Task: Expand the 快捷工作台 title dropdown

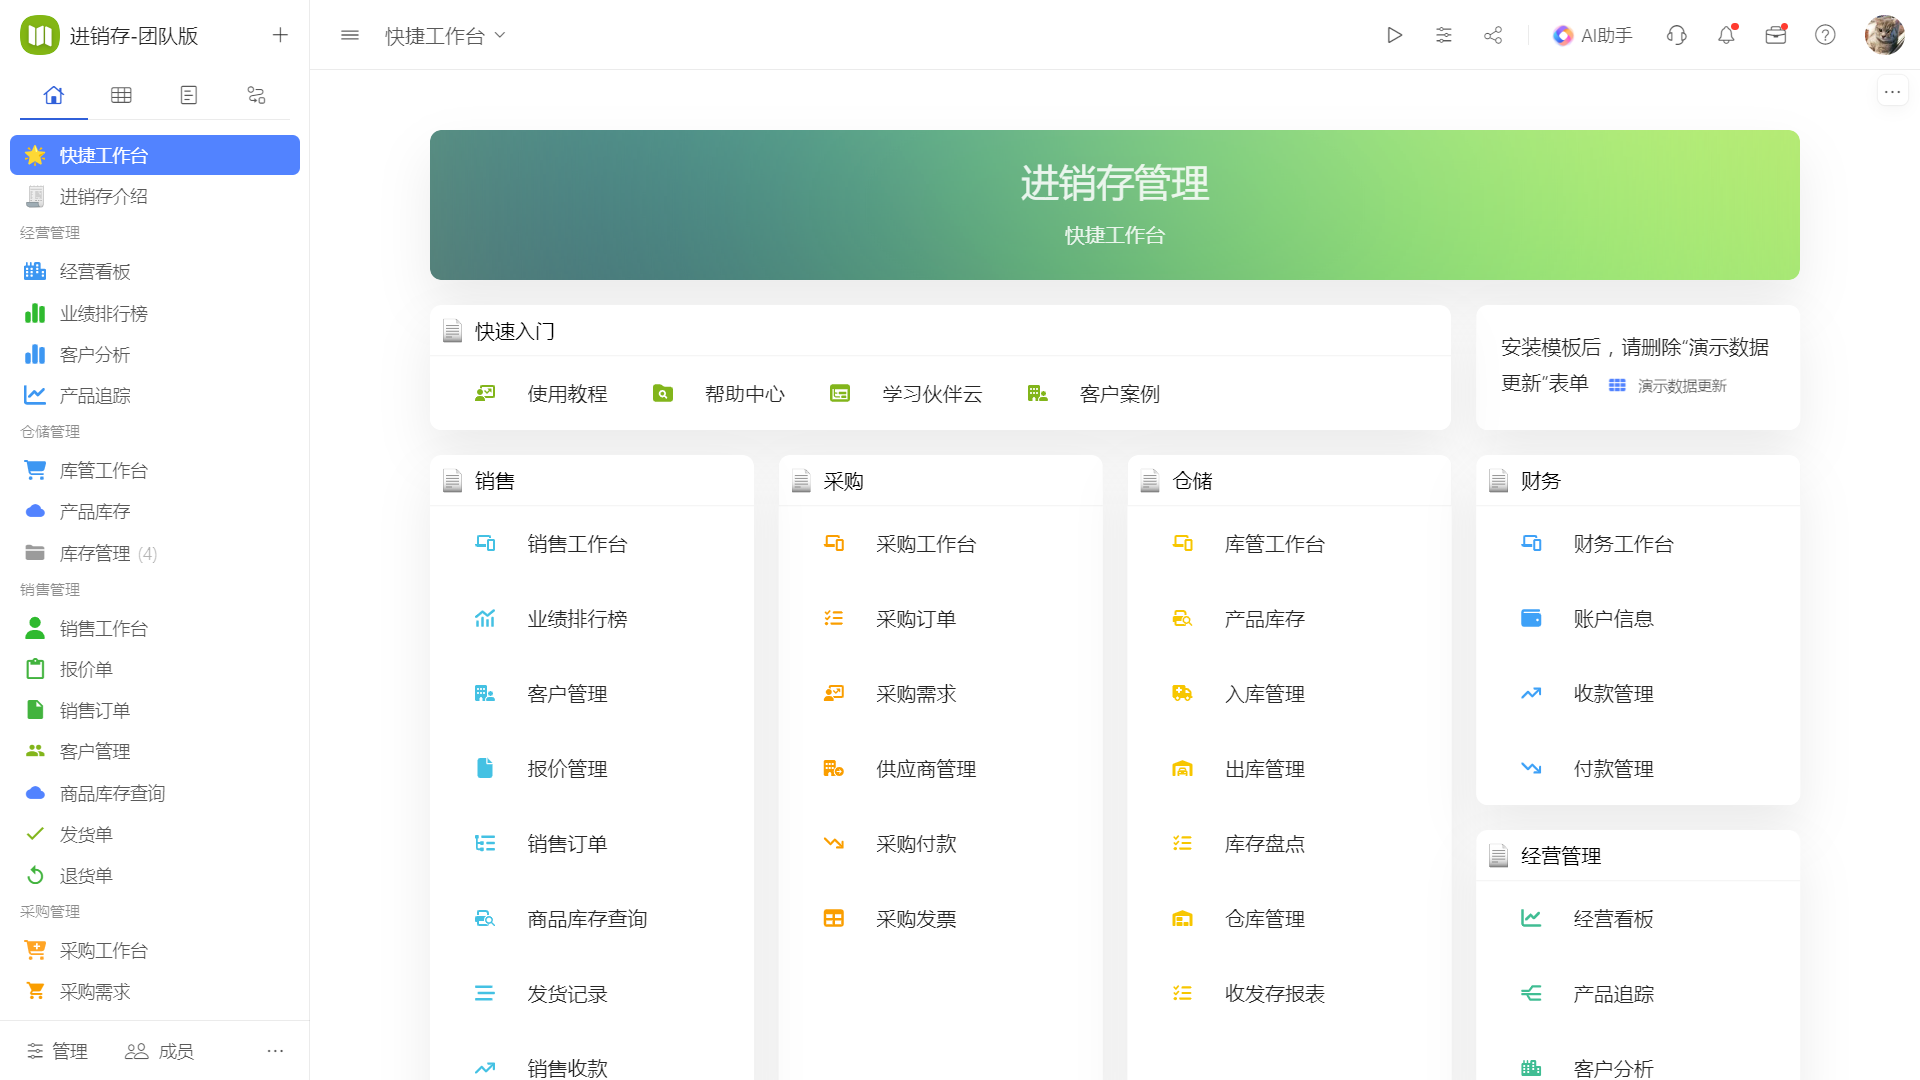Action: 502,34
